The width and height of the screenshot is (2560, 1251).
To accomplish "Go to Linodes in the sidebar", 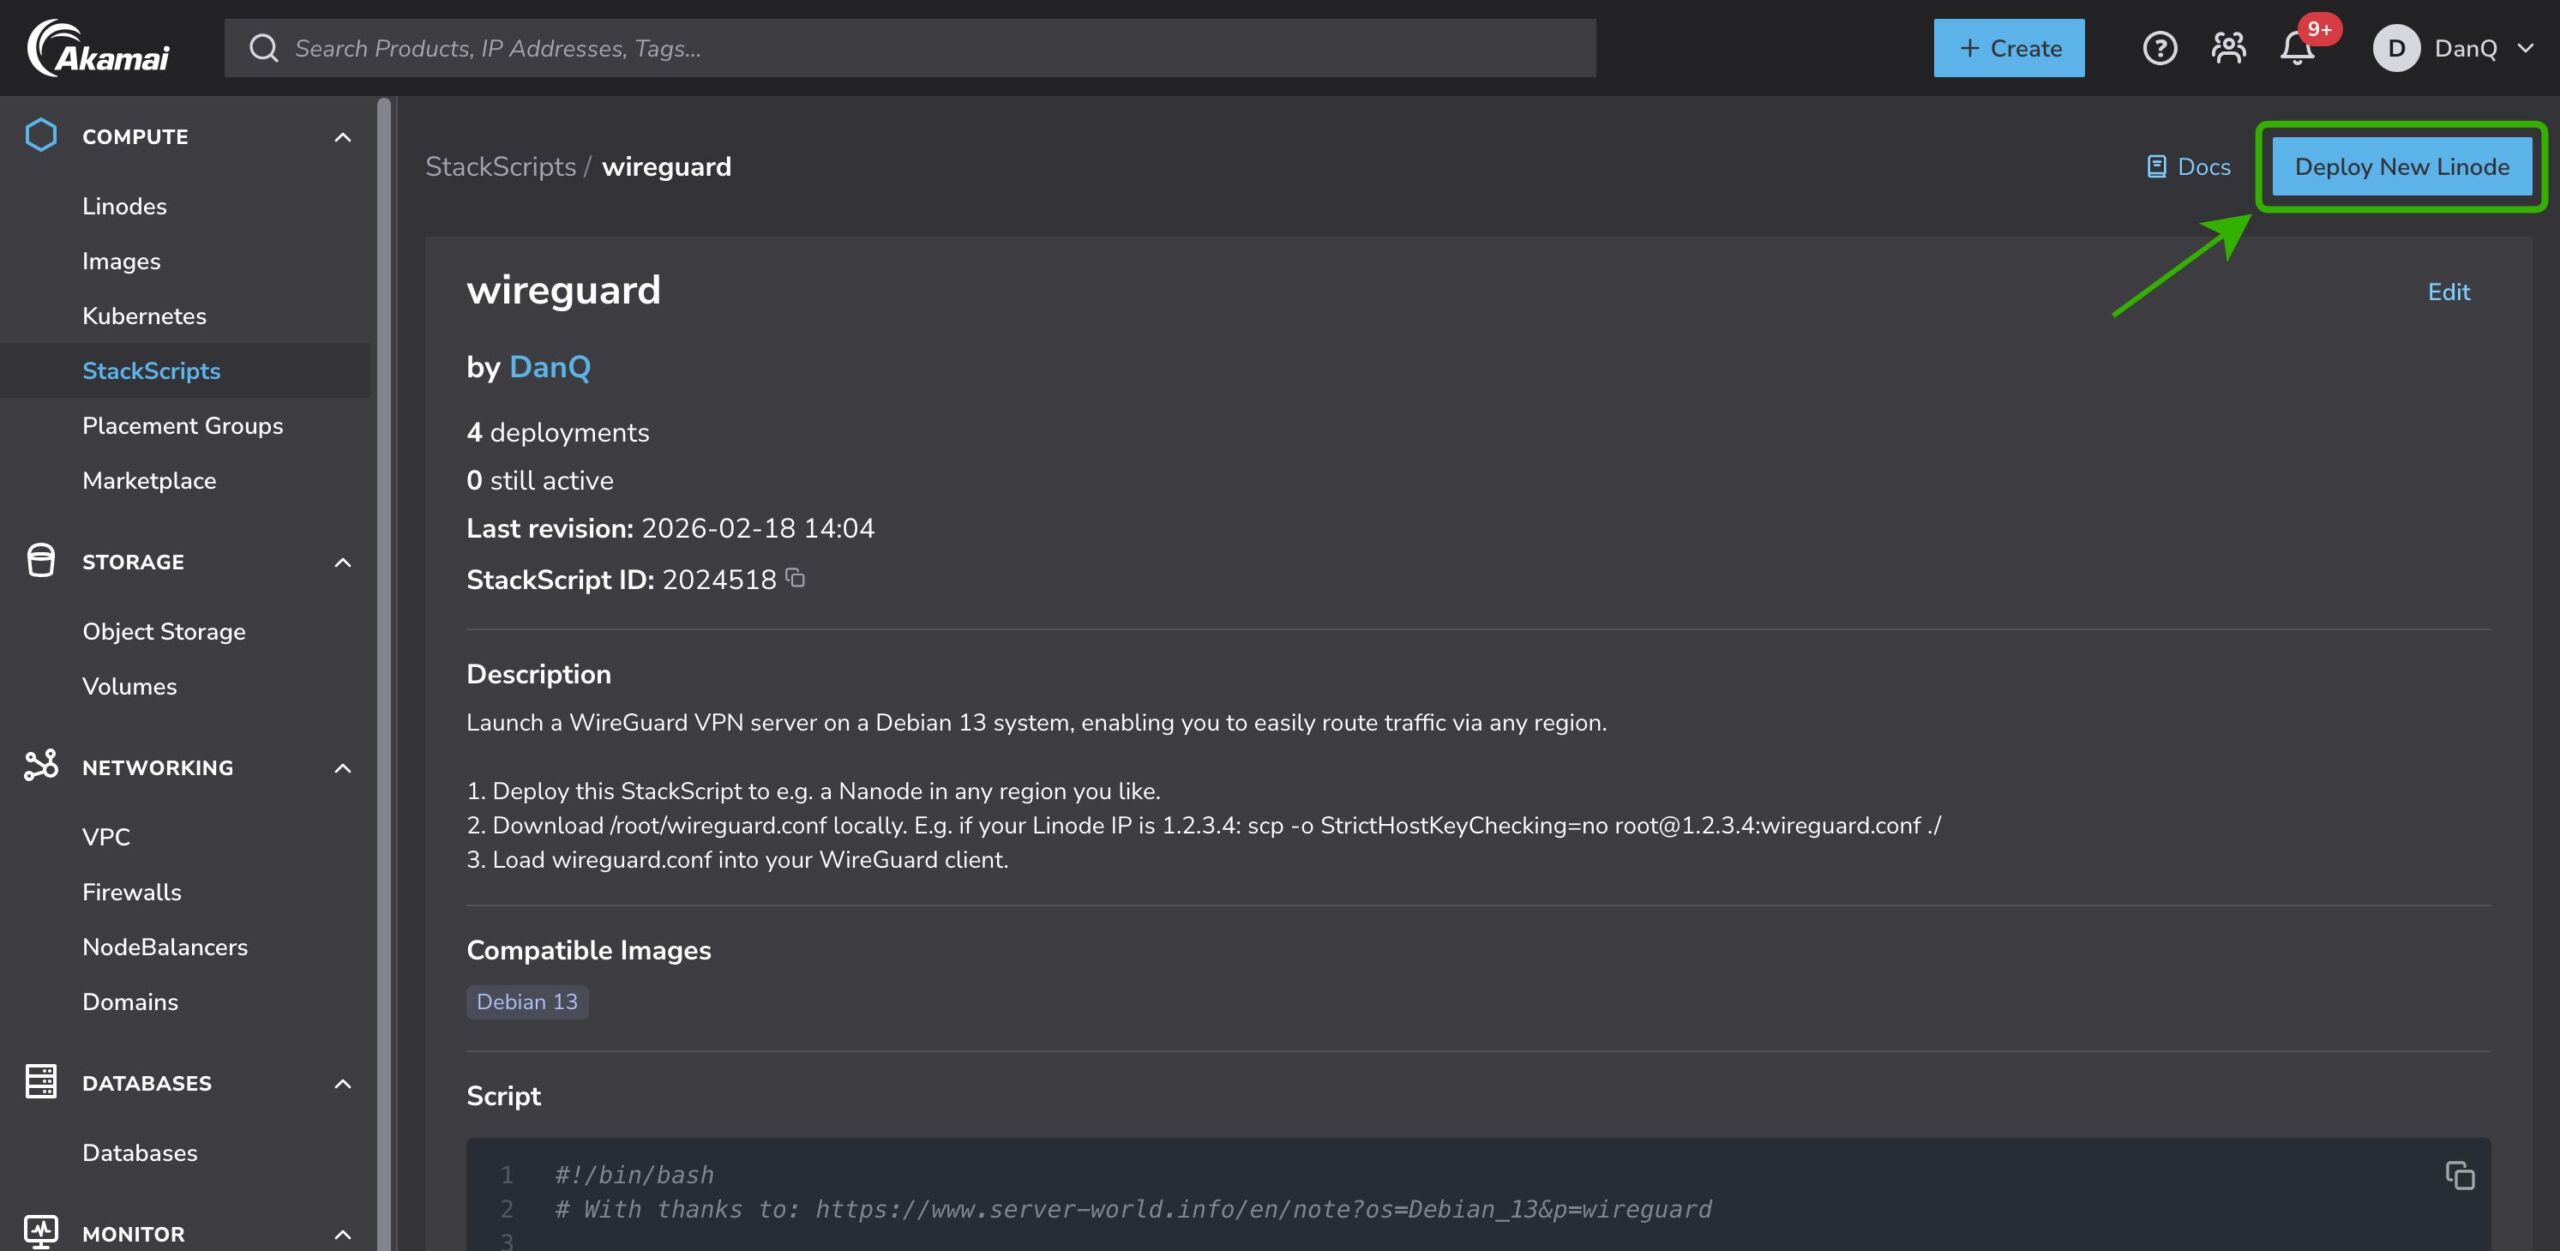I will click(x=124, y=206).
